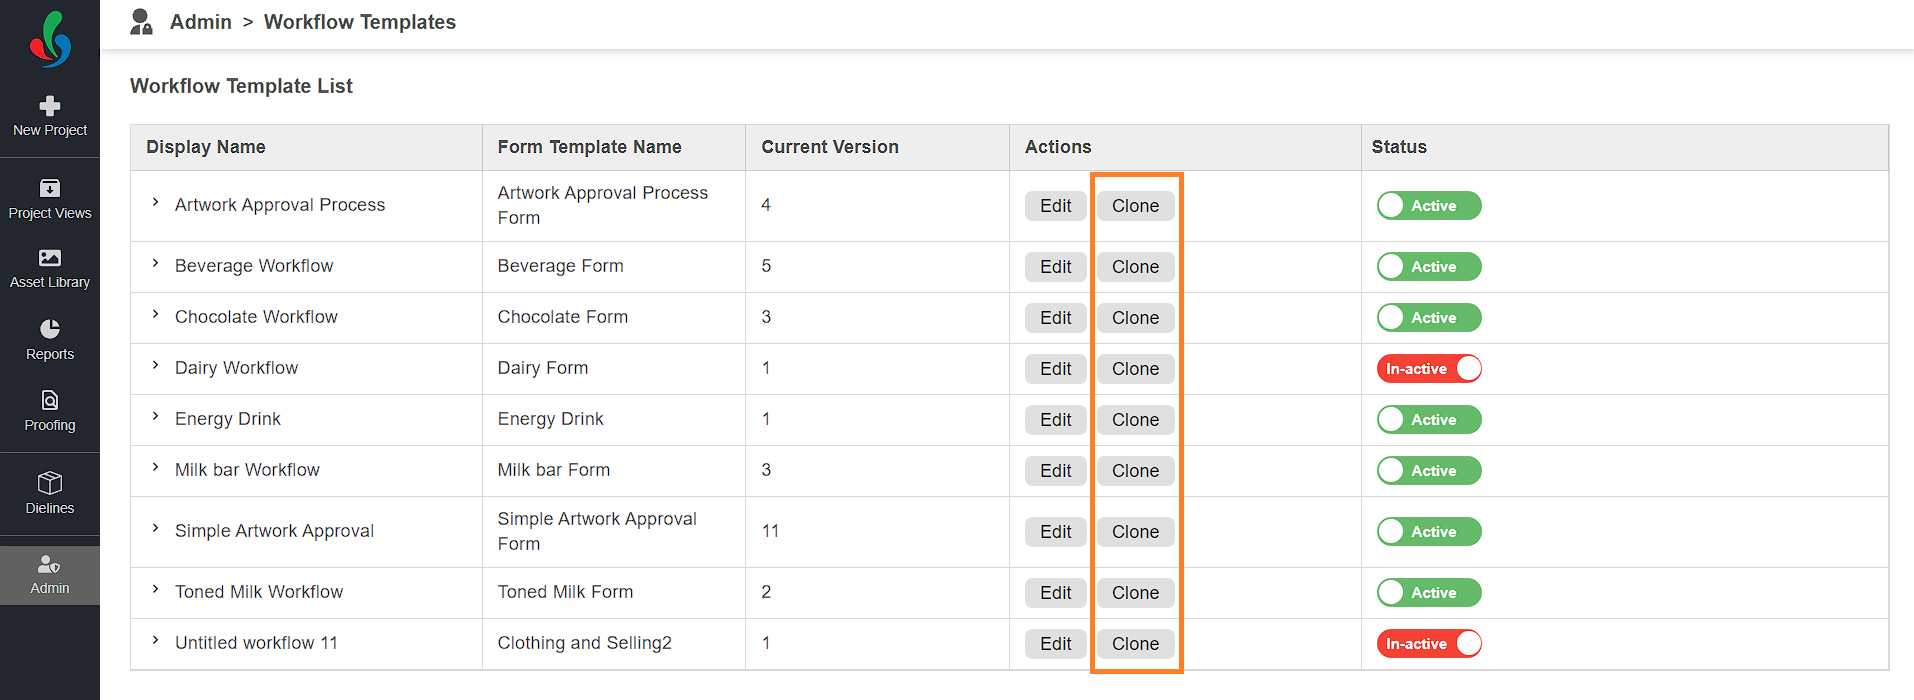The height and width of the screenshot is (700, 1914).
Task: Clone the Toned Milk Workflow template
Action: click(1135, 593)
